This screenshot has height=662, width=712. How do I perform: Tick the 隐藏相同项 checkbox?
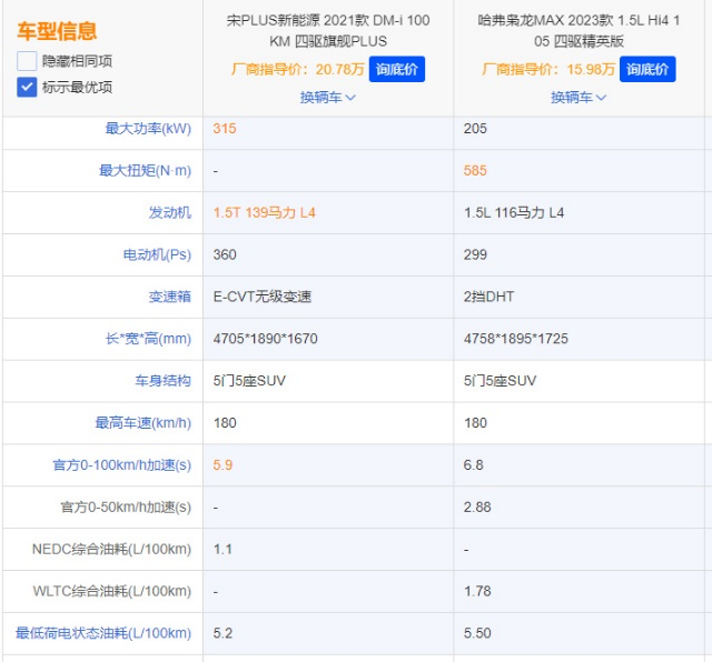(x=27, y=61)
